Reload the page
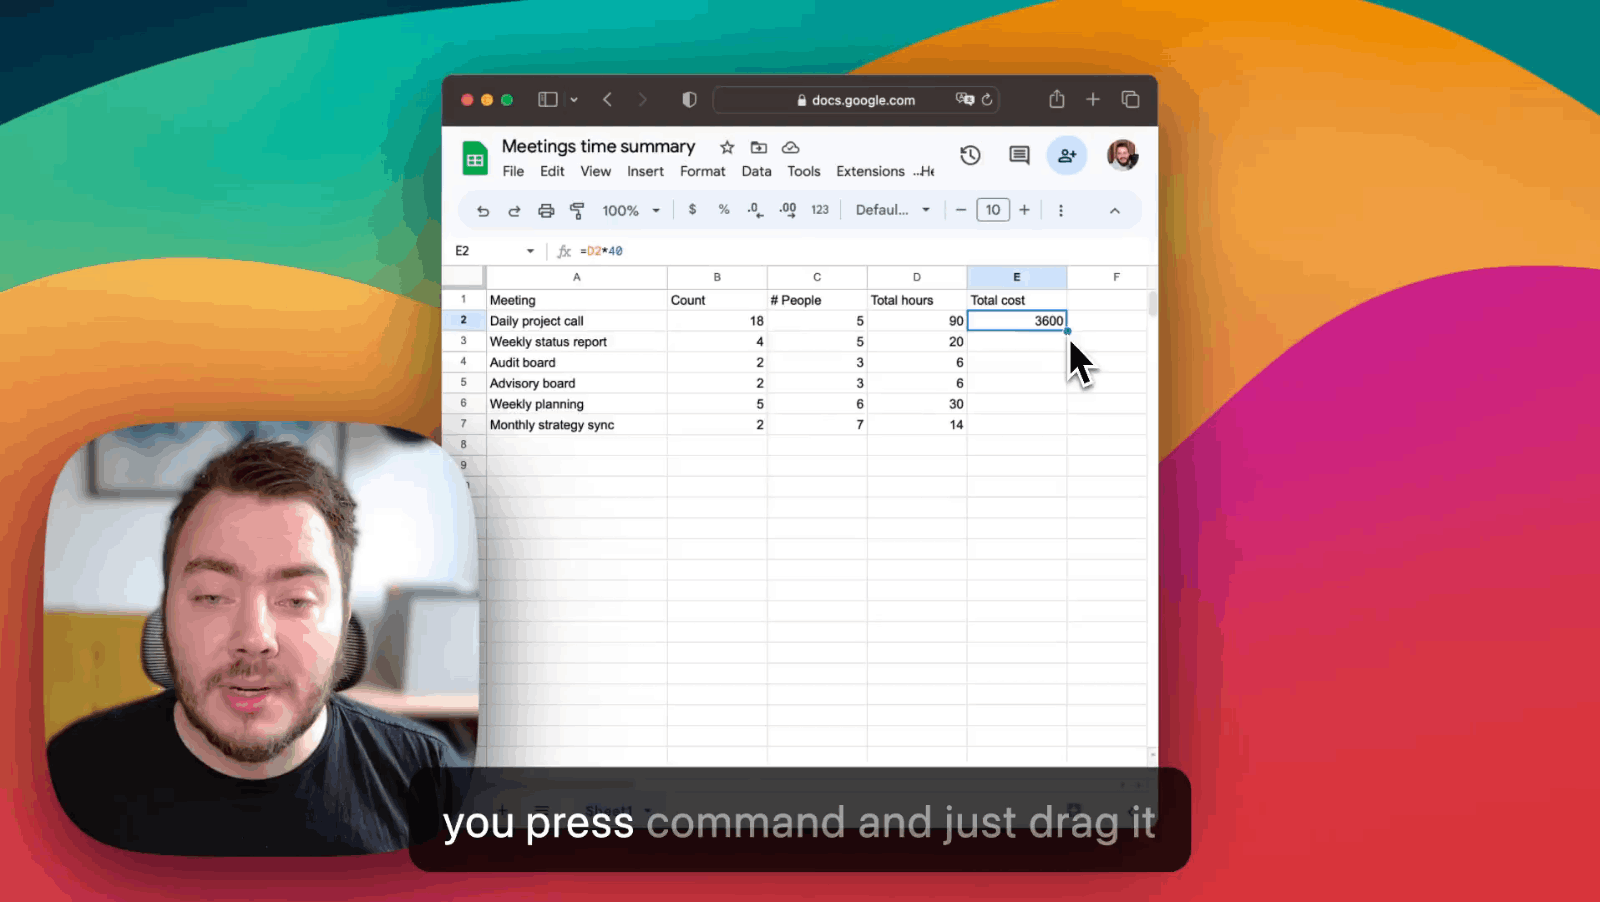This screenshot has height=902, width=1600. (987, 99)
